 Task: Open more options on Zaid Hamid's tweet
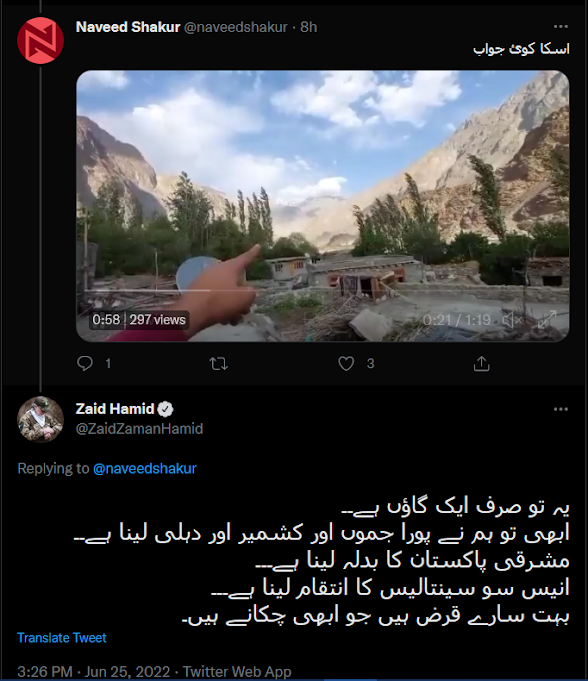click(x=561, y=409)
